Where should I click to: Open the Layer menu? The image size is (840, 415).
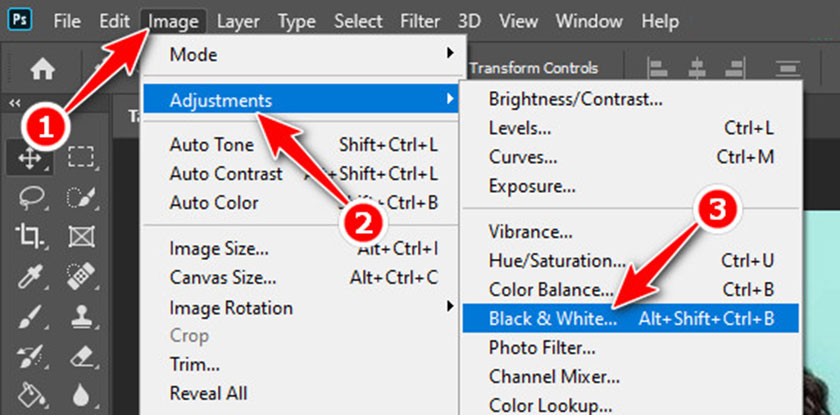coord(238,21)
